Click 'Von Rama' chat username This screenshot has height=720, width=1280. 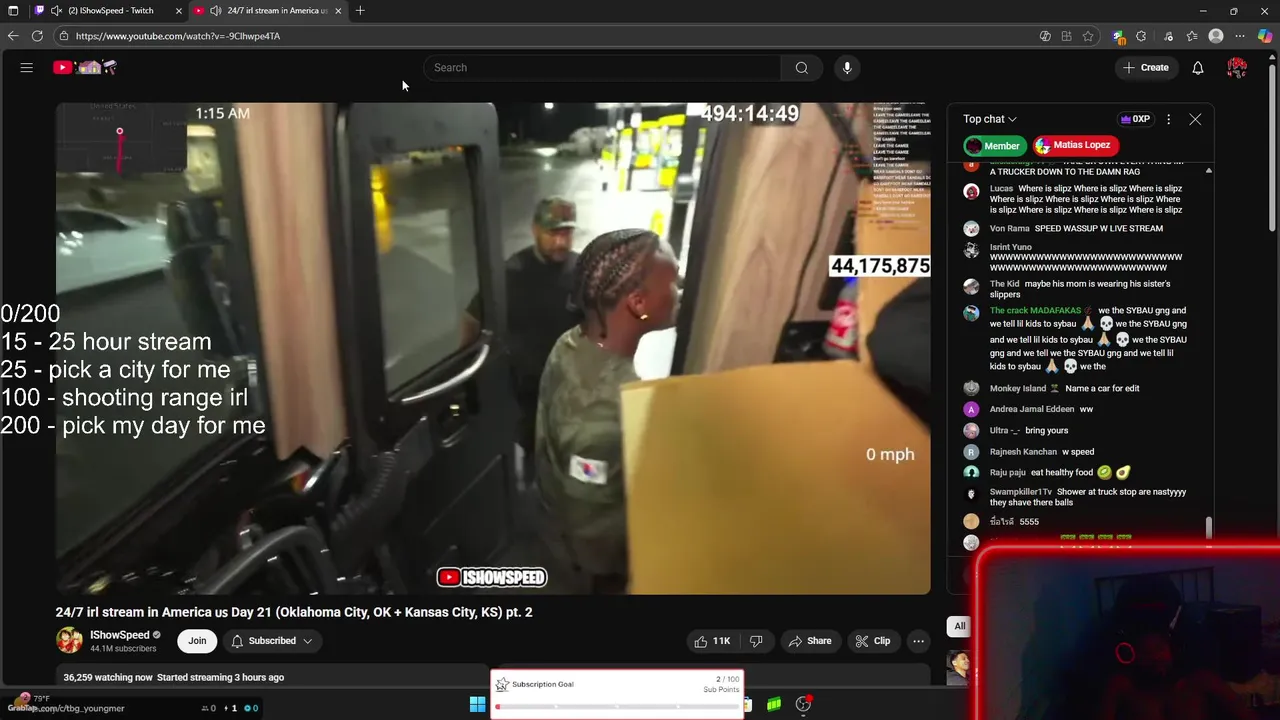tap(1009, 228)
